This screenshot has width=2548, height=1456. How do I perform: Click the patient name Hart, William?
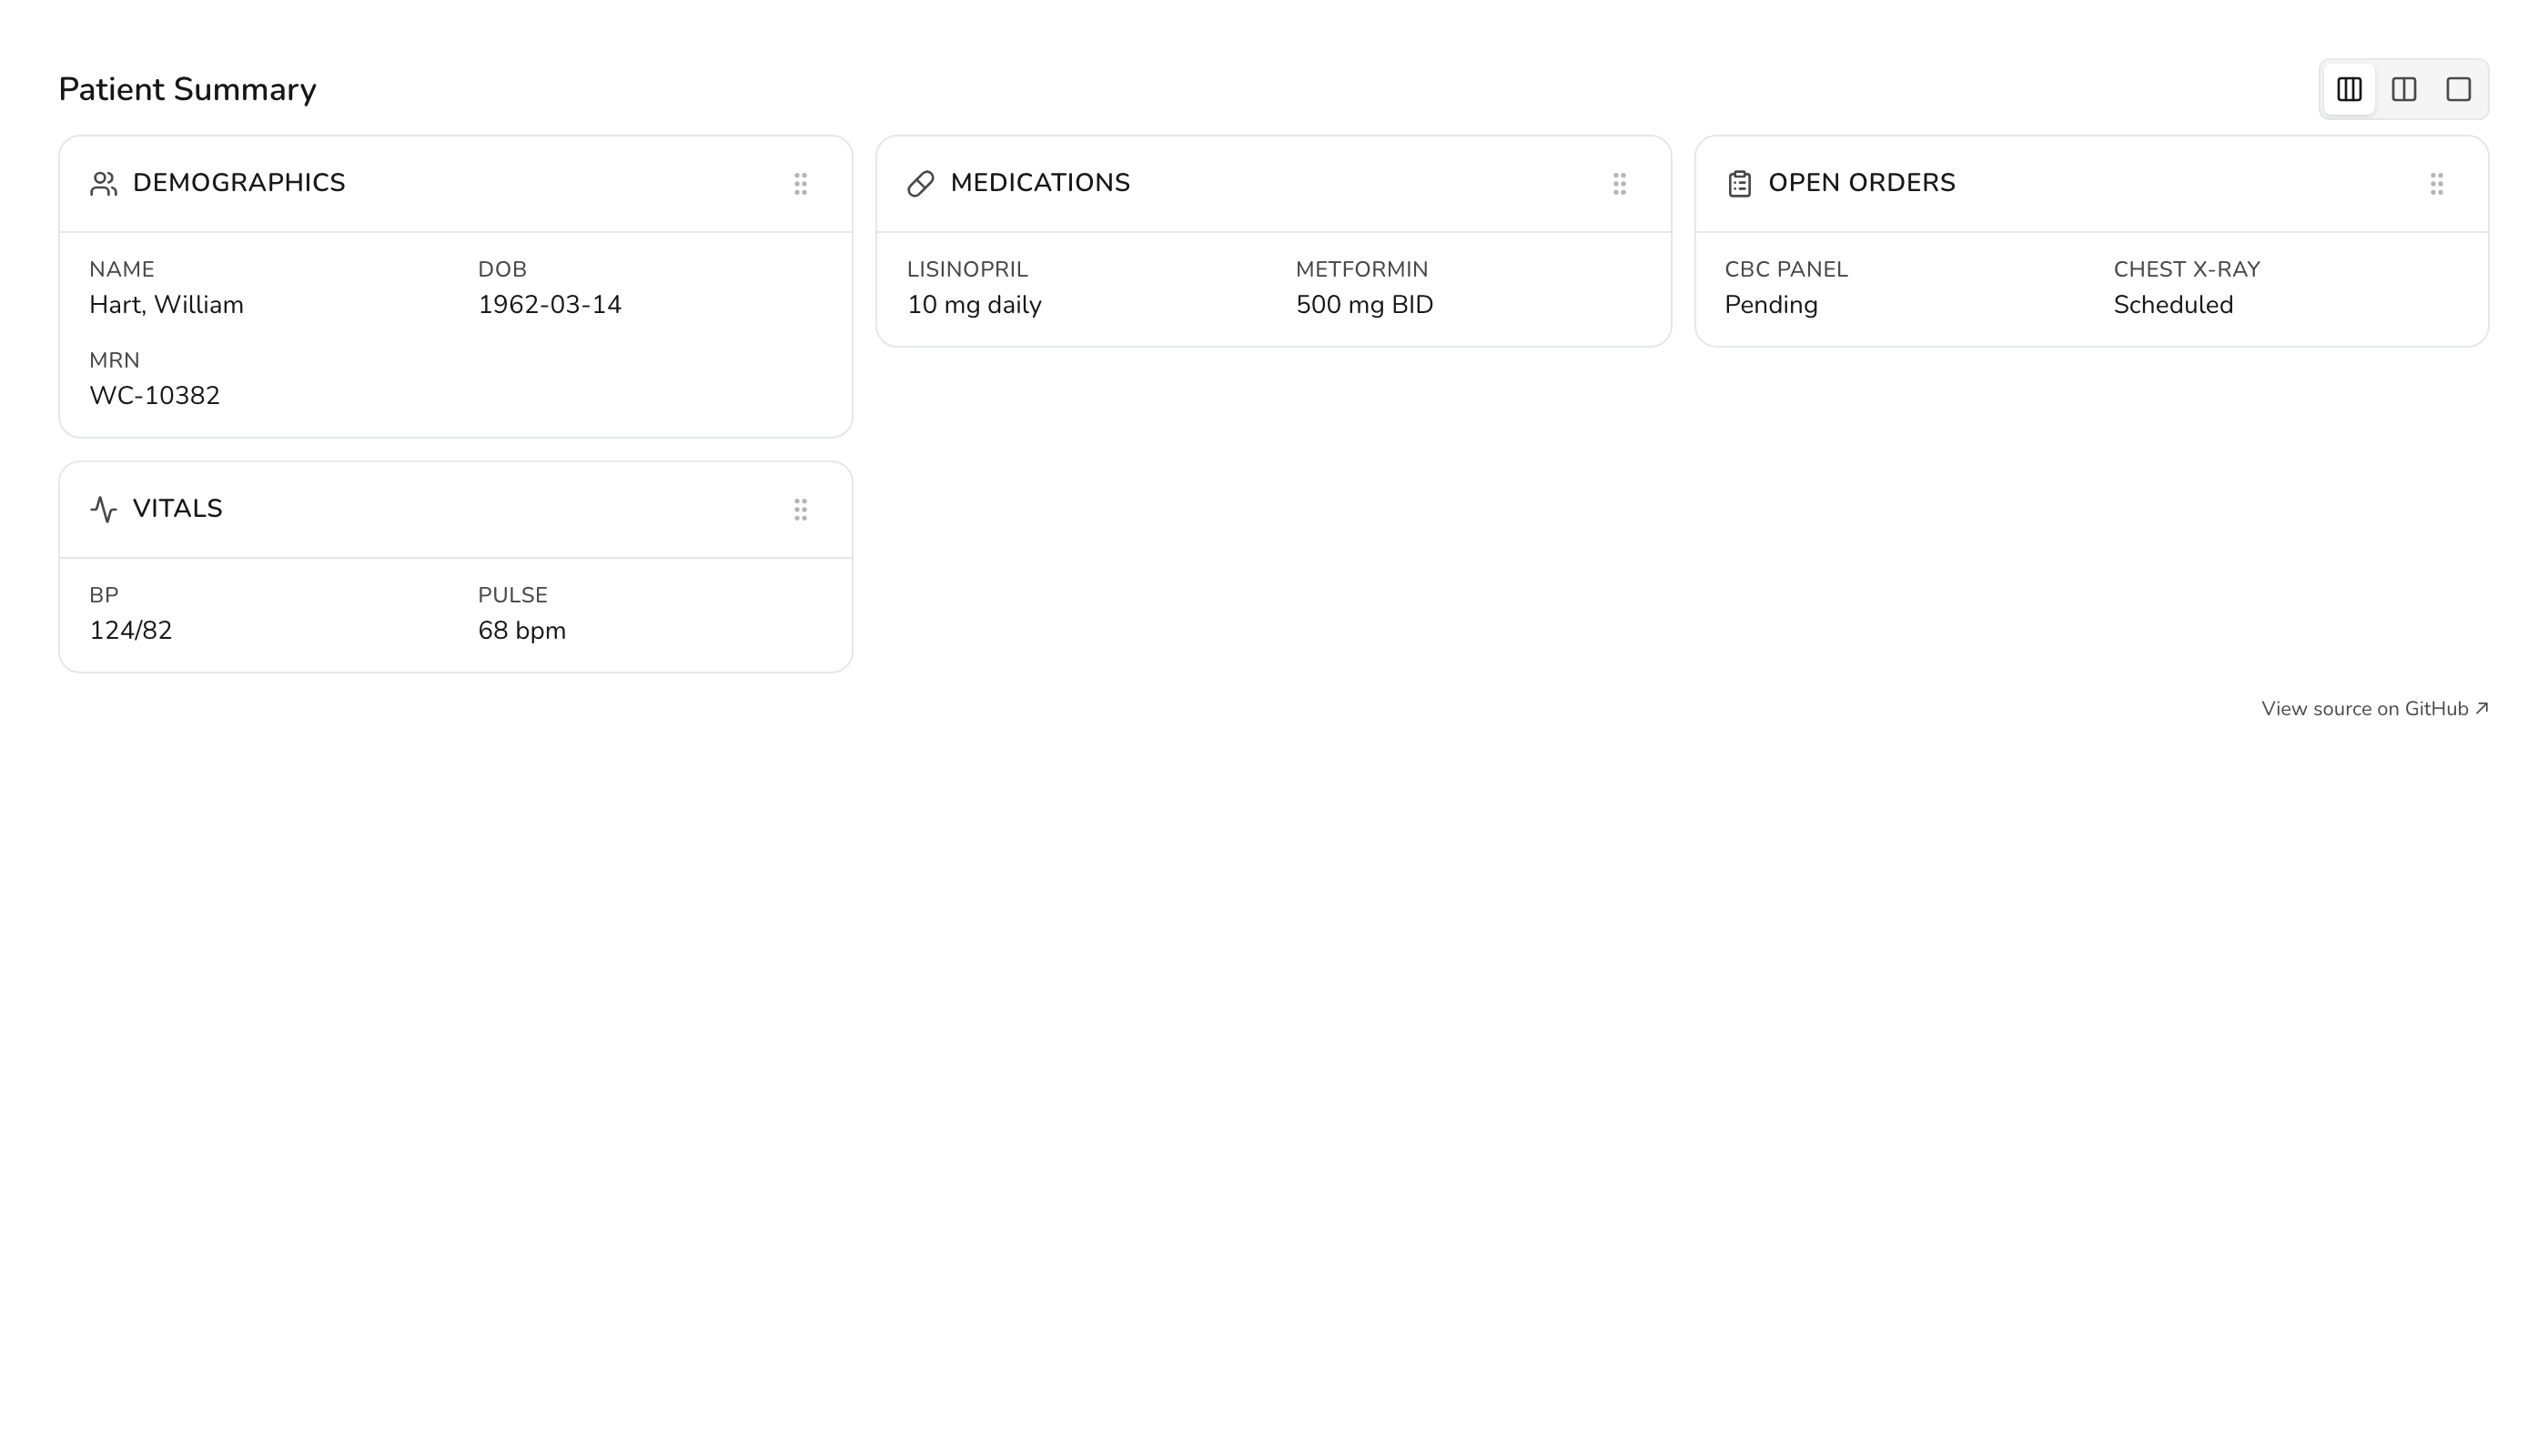click(x=166, y=305)
